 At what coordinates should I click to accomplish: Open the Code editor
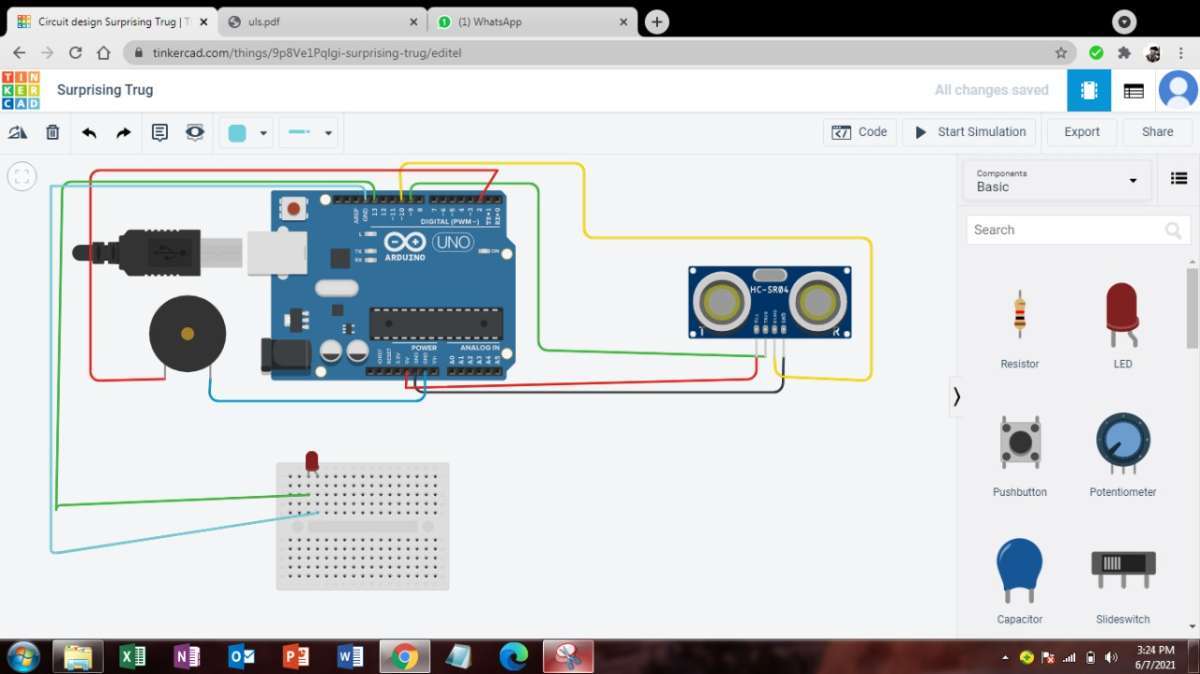point(859,132)
